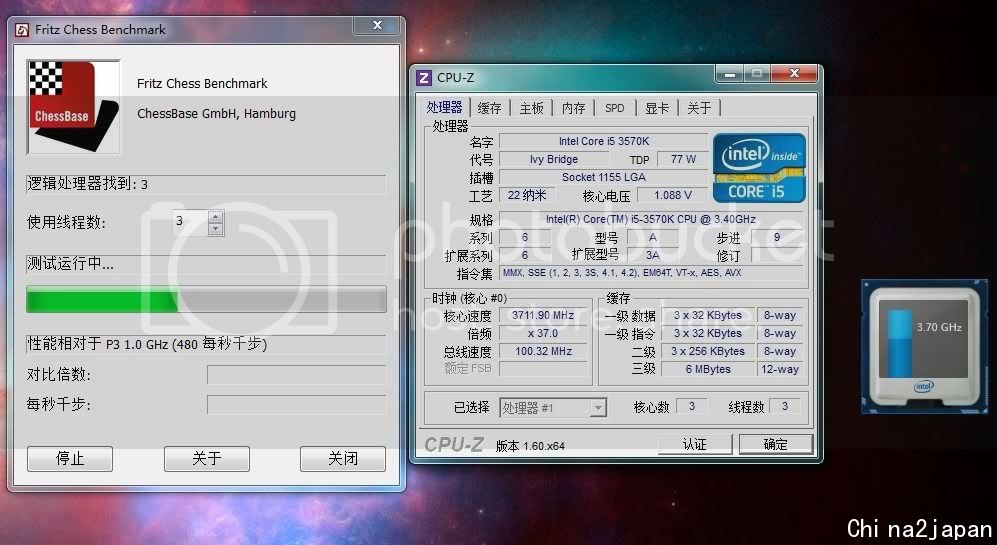Stop the benchmark with the 停止 button
The image size is (997, 545).
click(x=70, y=459)
